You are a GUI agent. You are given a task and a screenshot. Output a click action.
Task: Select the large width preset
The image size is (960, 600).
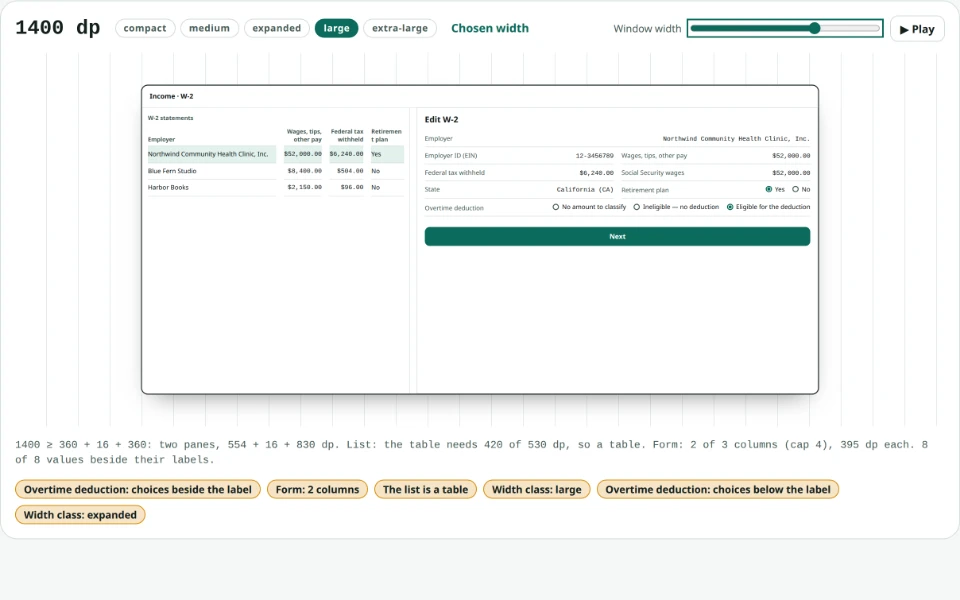tap(336, 28)
